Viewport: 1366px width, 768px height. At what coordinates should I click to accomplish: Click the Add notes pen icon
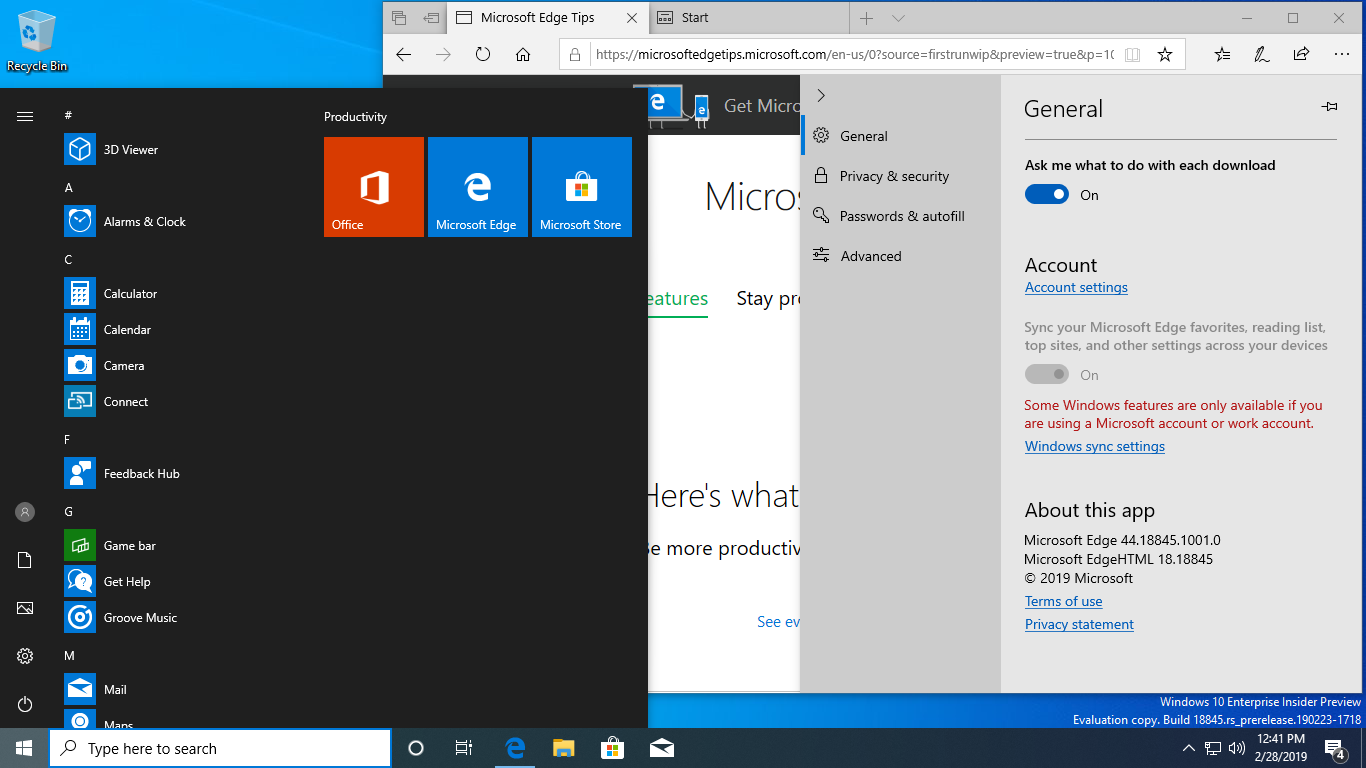[x=1262, y=55]
